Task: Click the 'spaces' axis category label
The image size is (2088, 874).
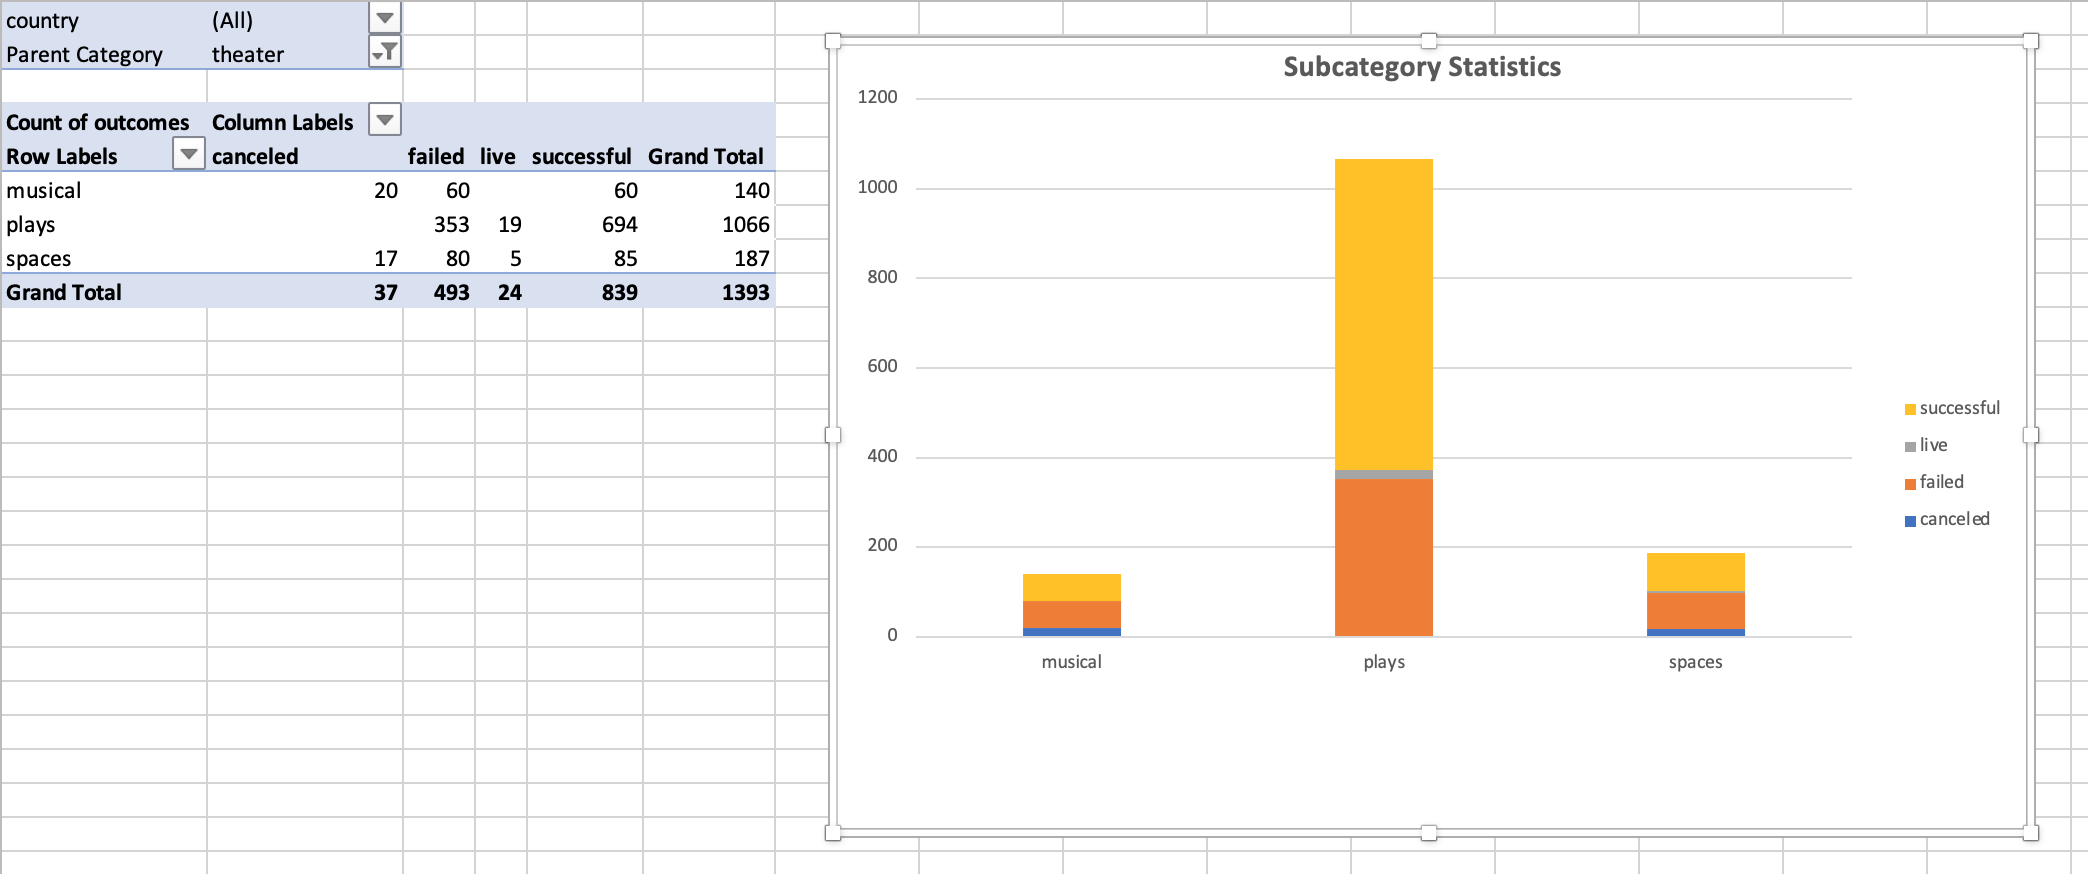Action: pos(1695,662)
